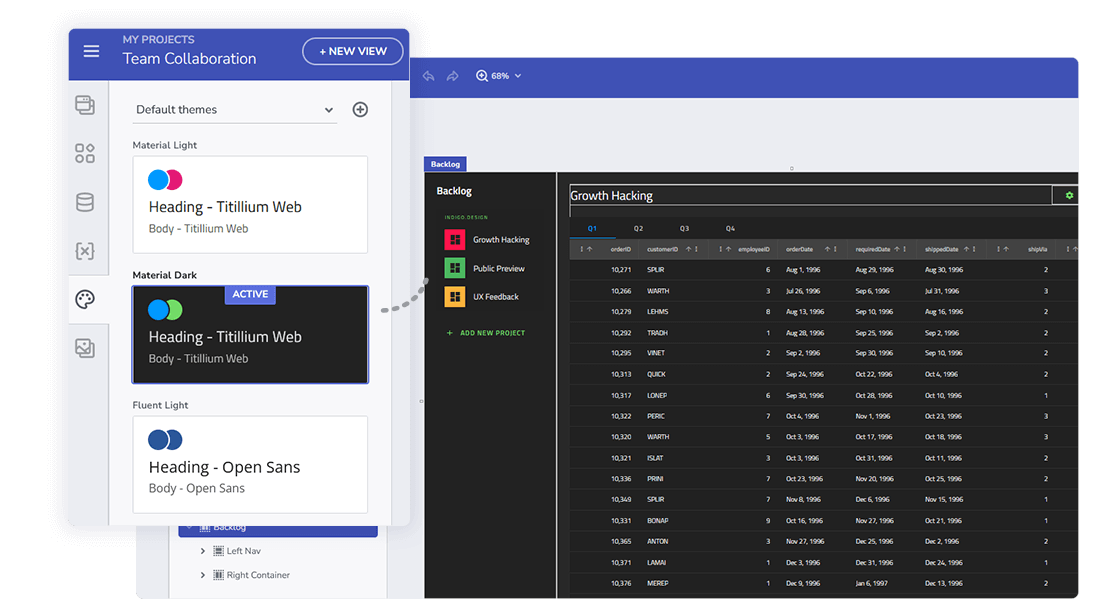The height and width of the screenshot is (607, 1100).
Task: Open the Screens panel in the sidebar
Action: [x=85, y=104]
